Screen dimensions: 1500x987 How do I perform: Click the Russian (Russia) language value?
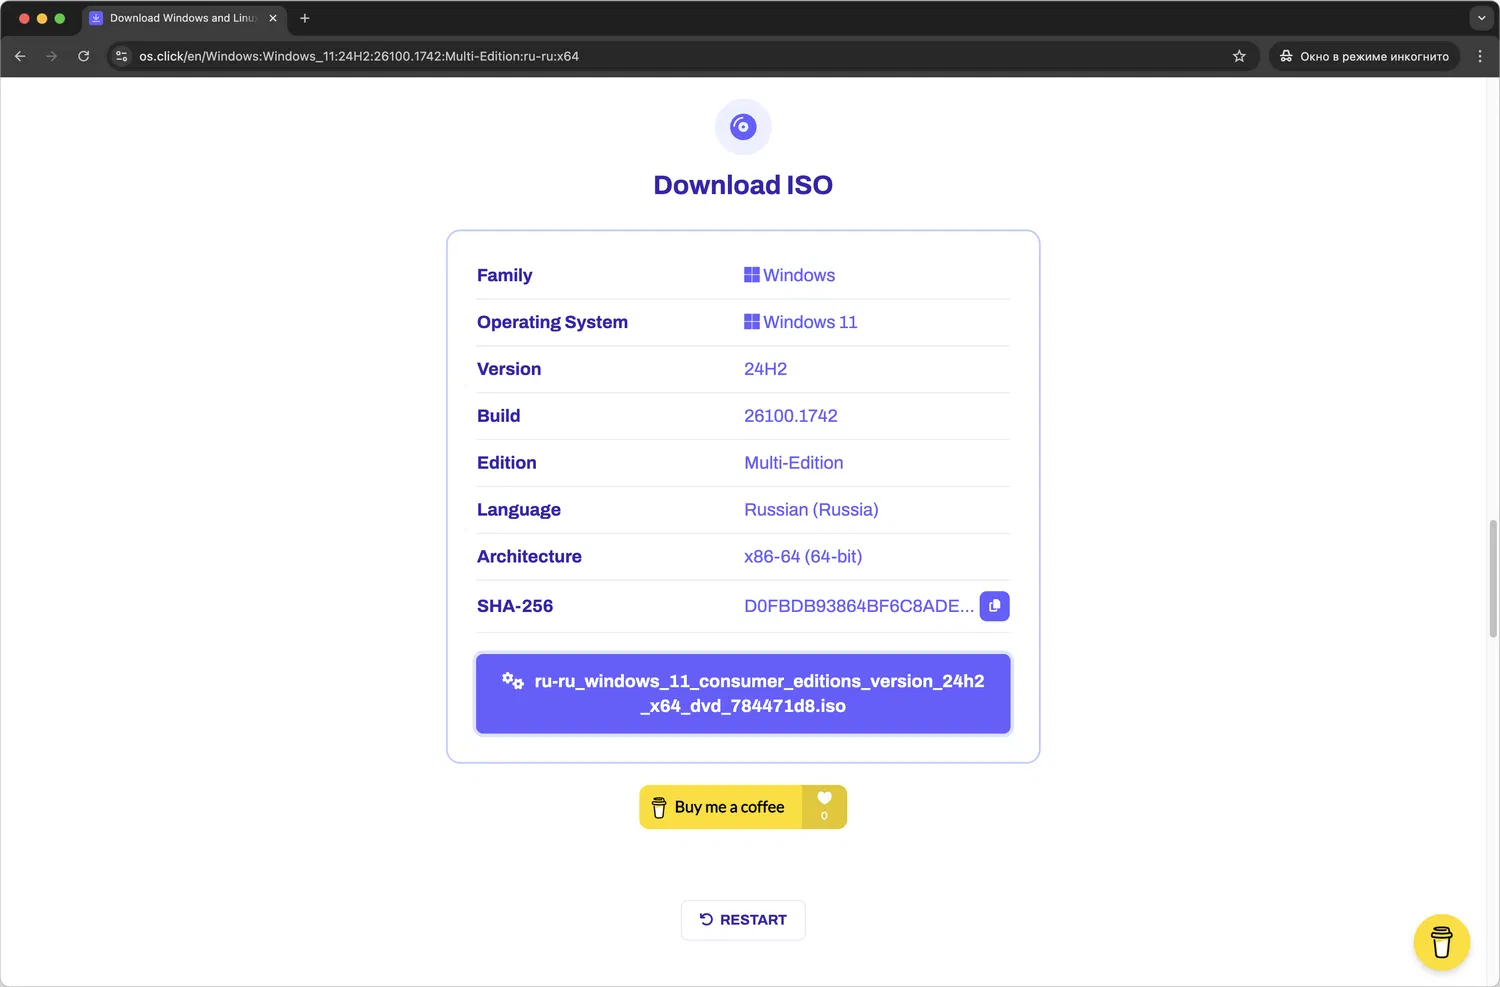click(x=811, y=510)
